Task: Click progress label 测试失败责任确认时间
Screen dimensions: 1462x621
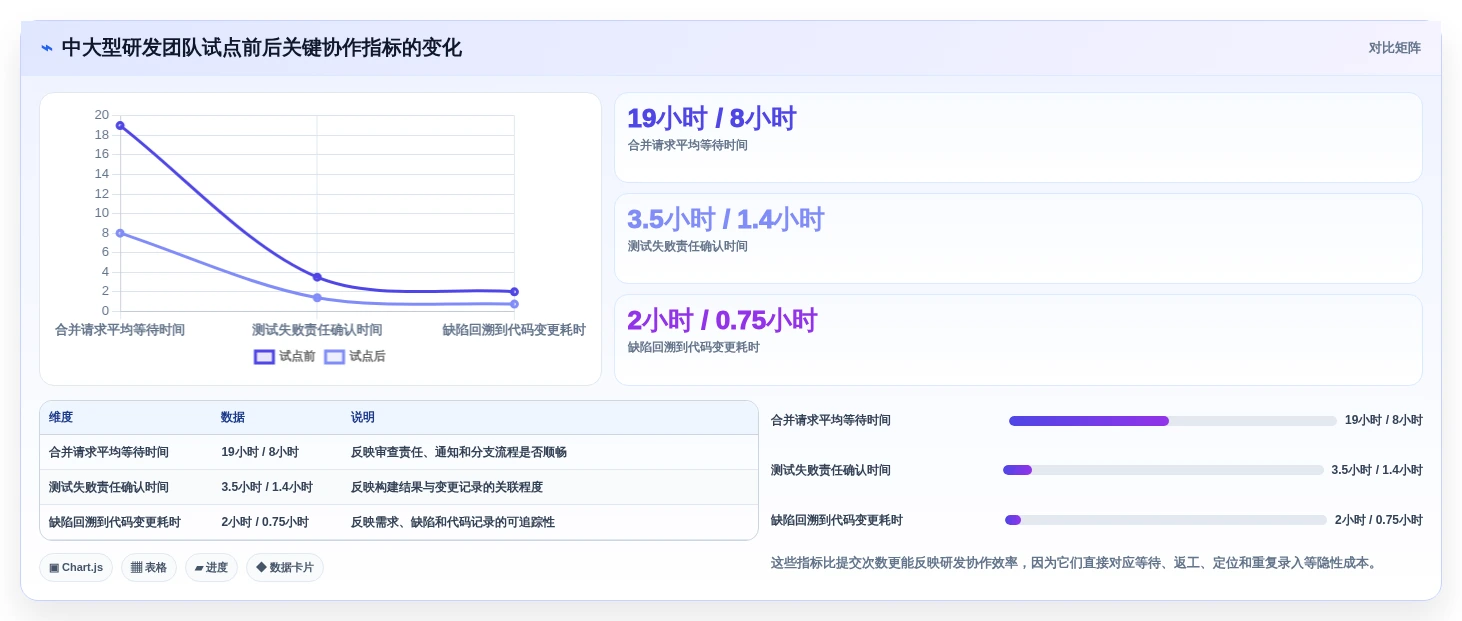Action: click(831, 470)
